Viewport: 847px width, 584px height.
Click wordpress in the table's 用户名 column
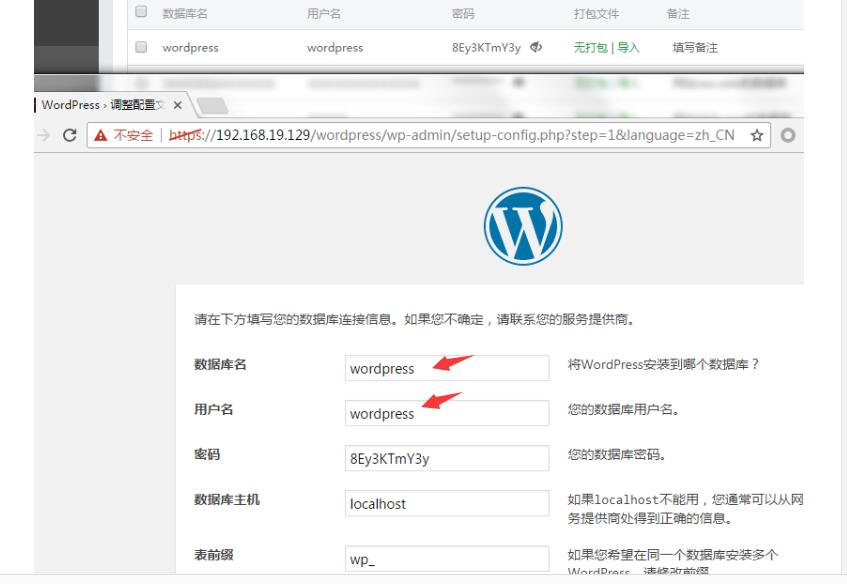(335, 48)
